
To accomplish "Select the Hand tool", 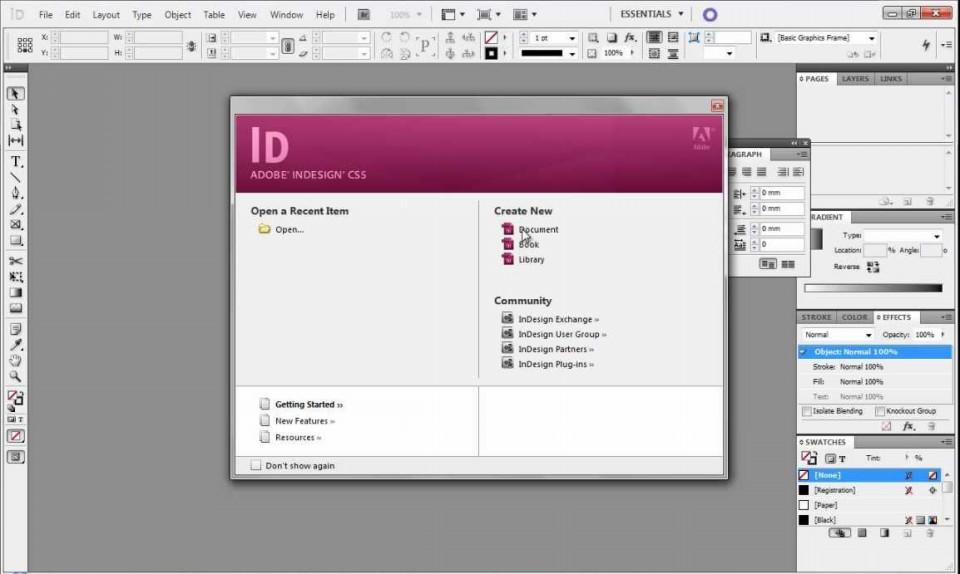I will tap(15, 360).
